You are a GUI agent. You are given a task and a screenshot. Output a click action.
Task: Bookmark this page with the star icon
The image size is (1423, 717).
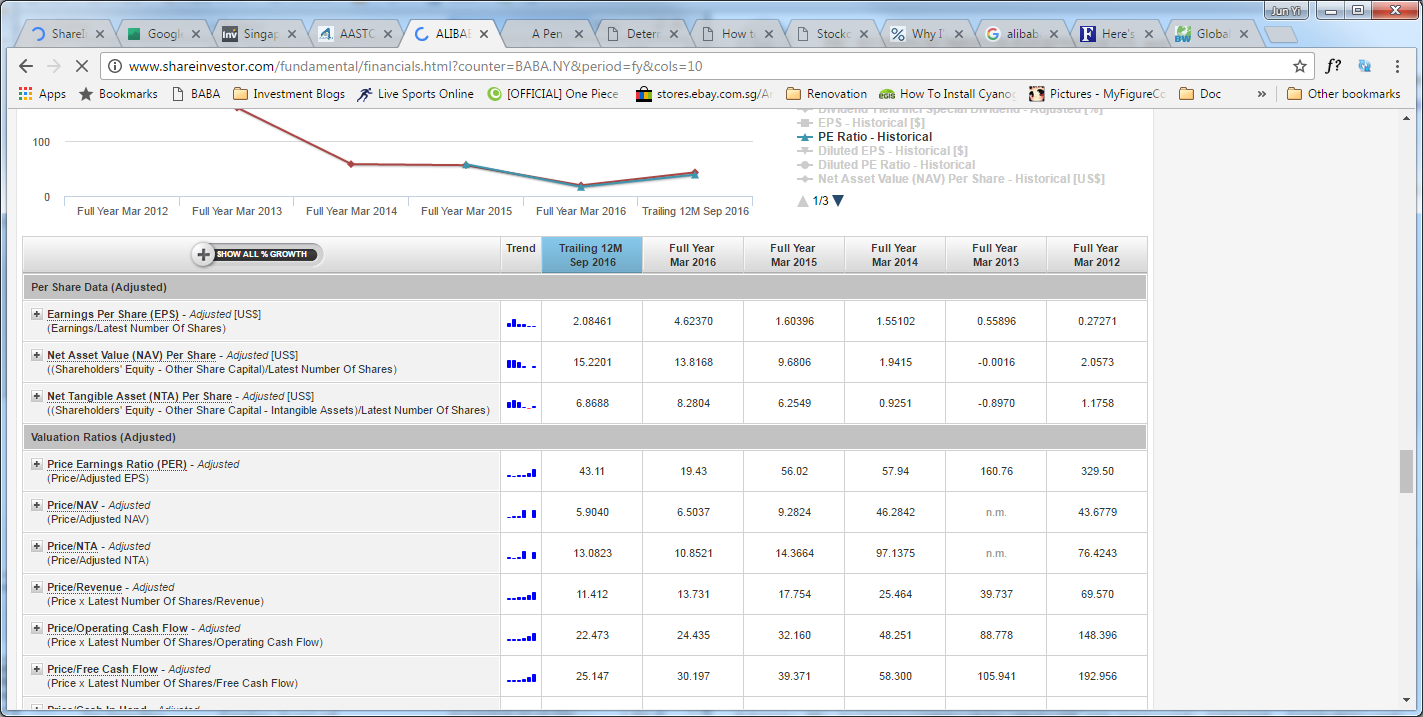click(1300, 66)
